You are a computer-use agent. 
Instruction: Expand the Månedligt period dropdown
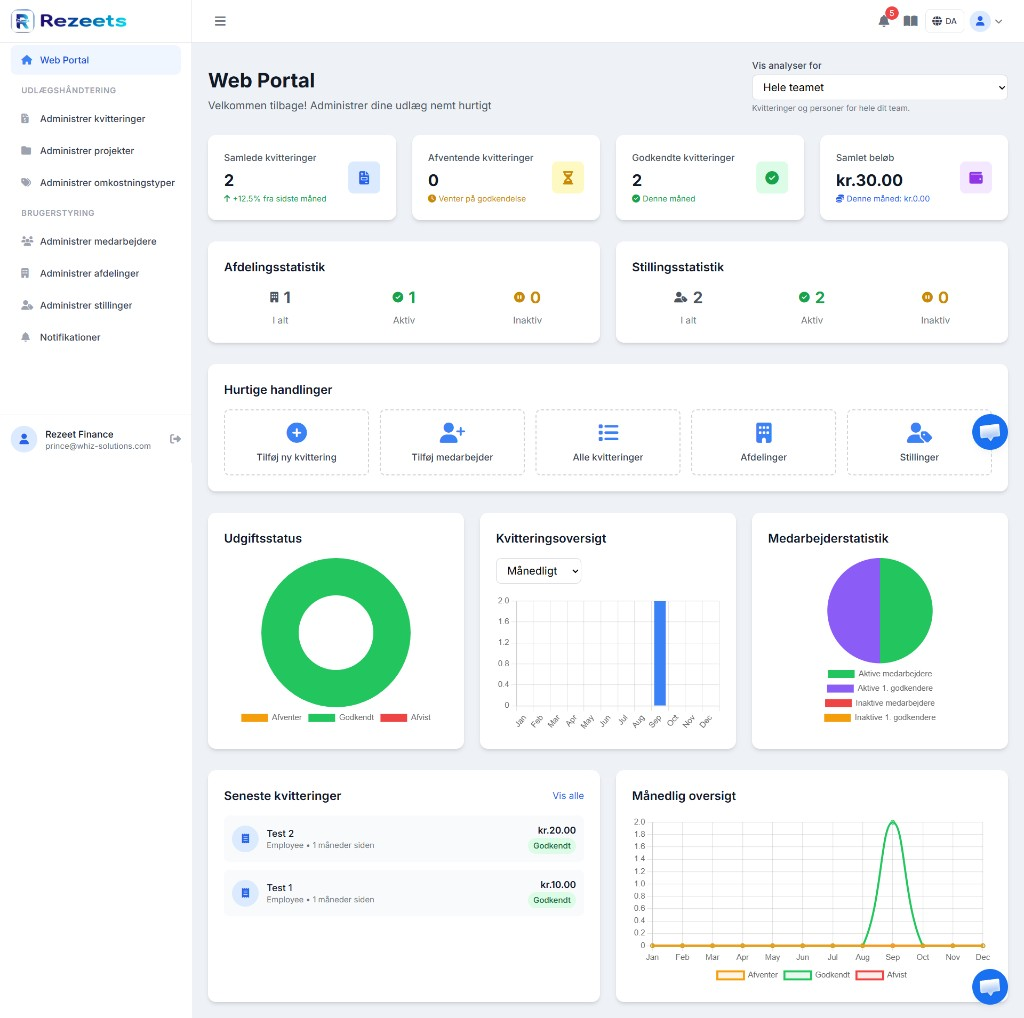[539, 571]
